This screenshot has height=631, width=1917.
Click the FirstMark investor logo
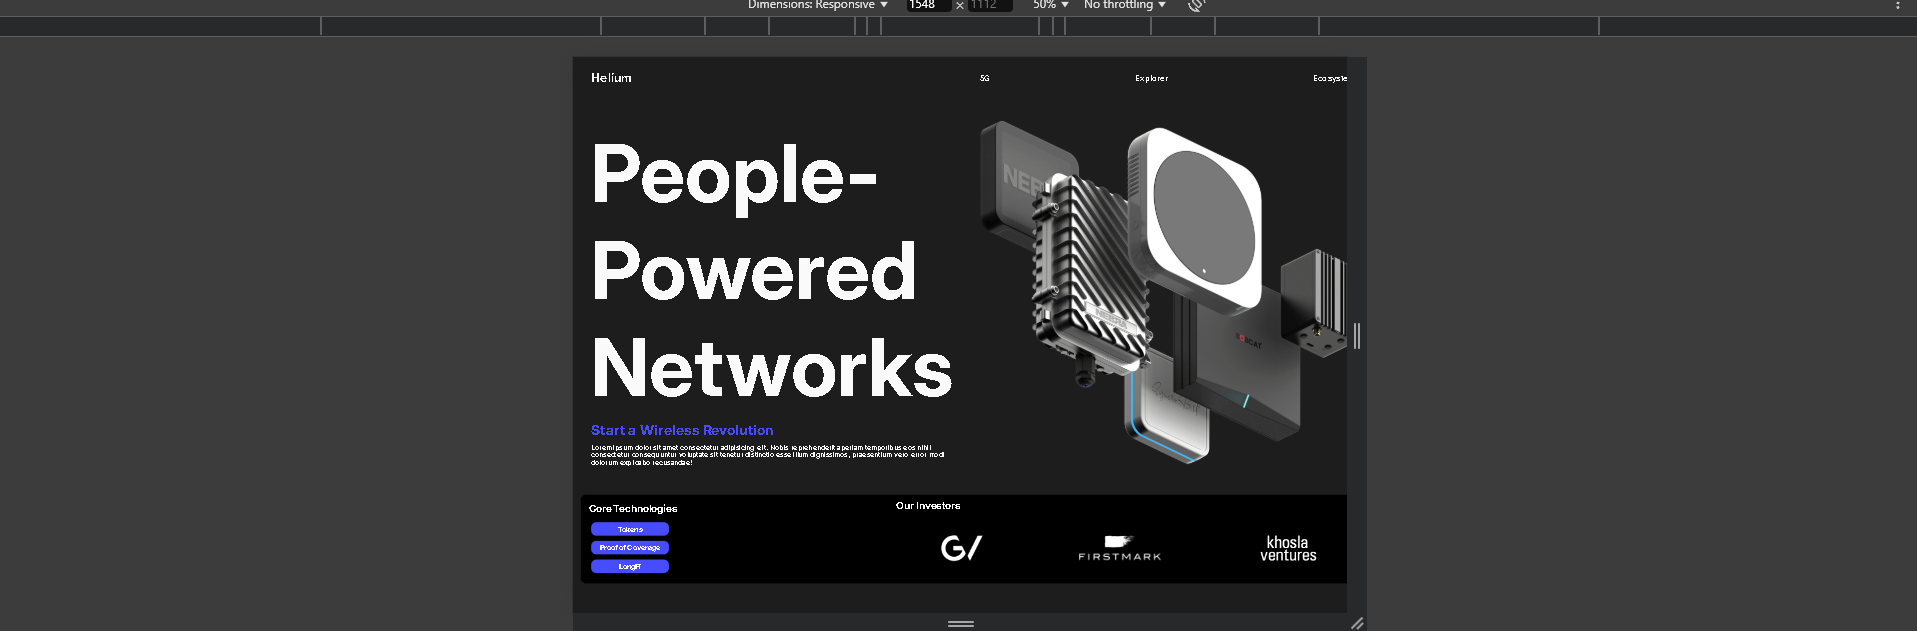(1119, 548)
